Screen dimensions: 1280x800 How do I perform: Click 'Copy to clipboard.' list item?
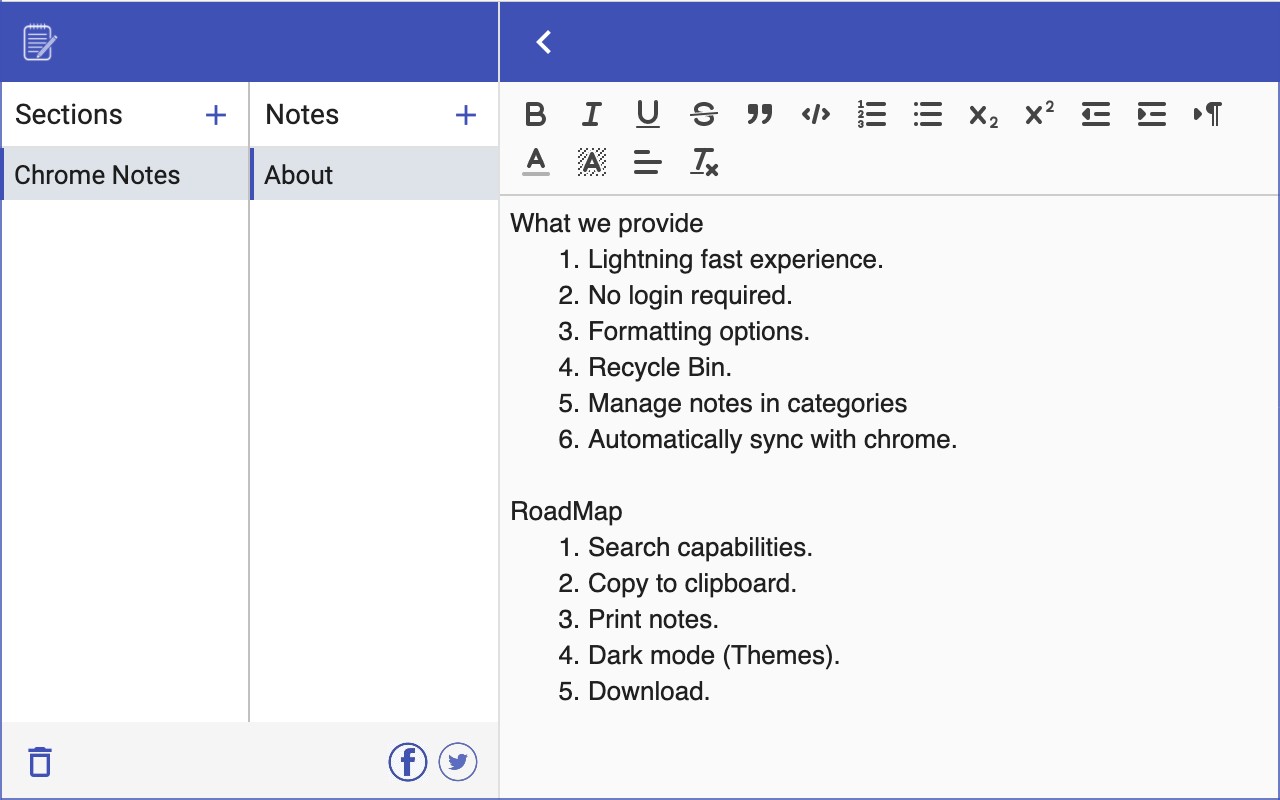coord(692,583)
